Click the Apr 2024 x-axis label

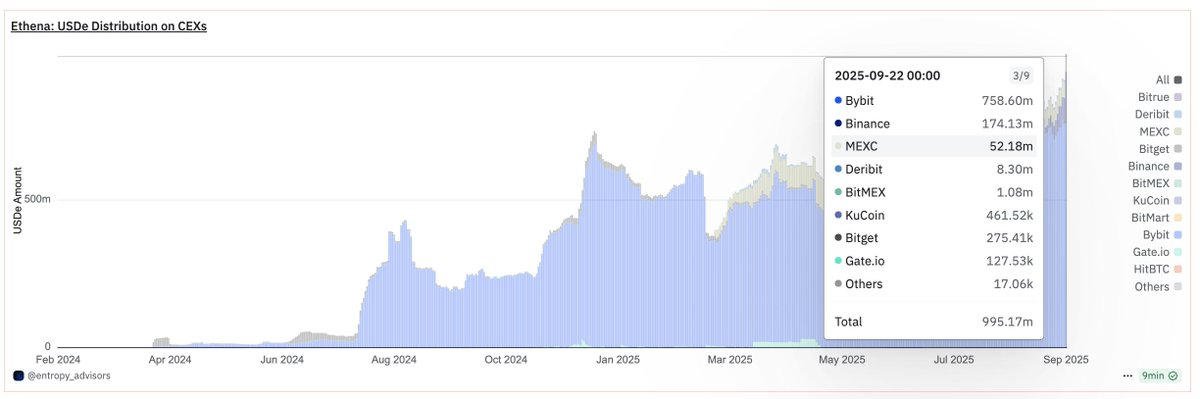(x=170, y=359)
